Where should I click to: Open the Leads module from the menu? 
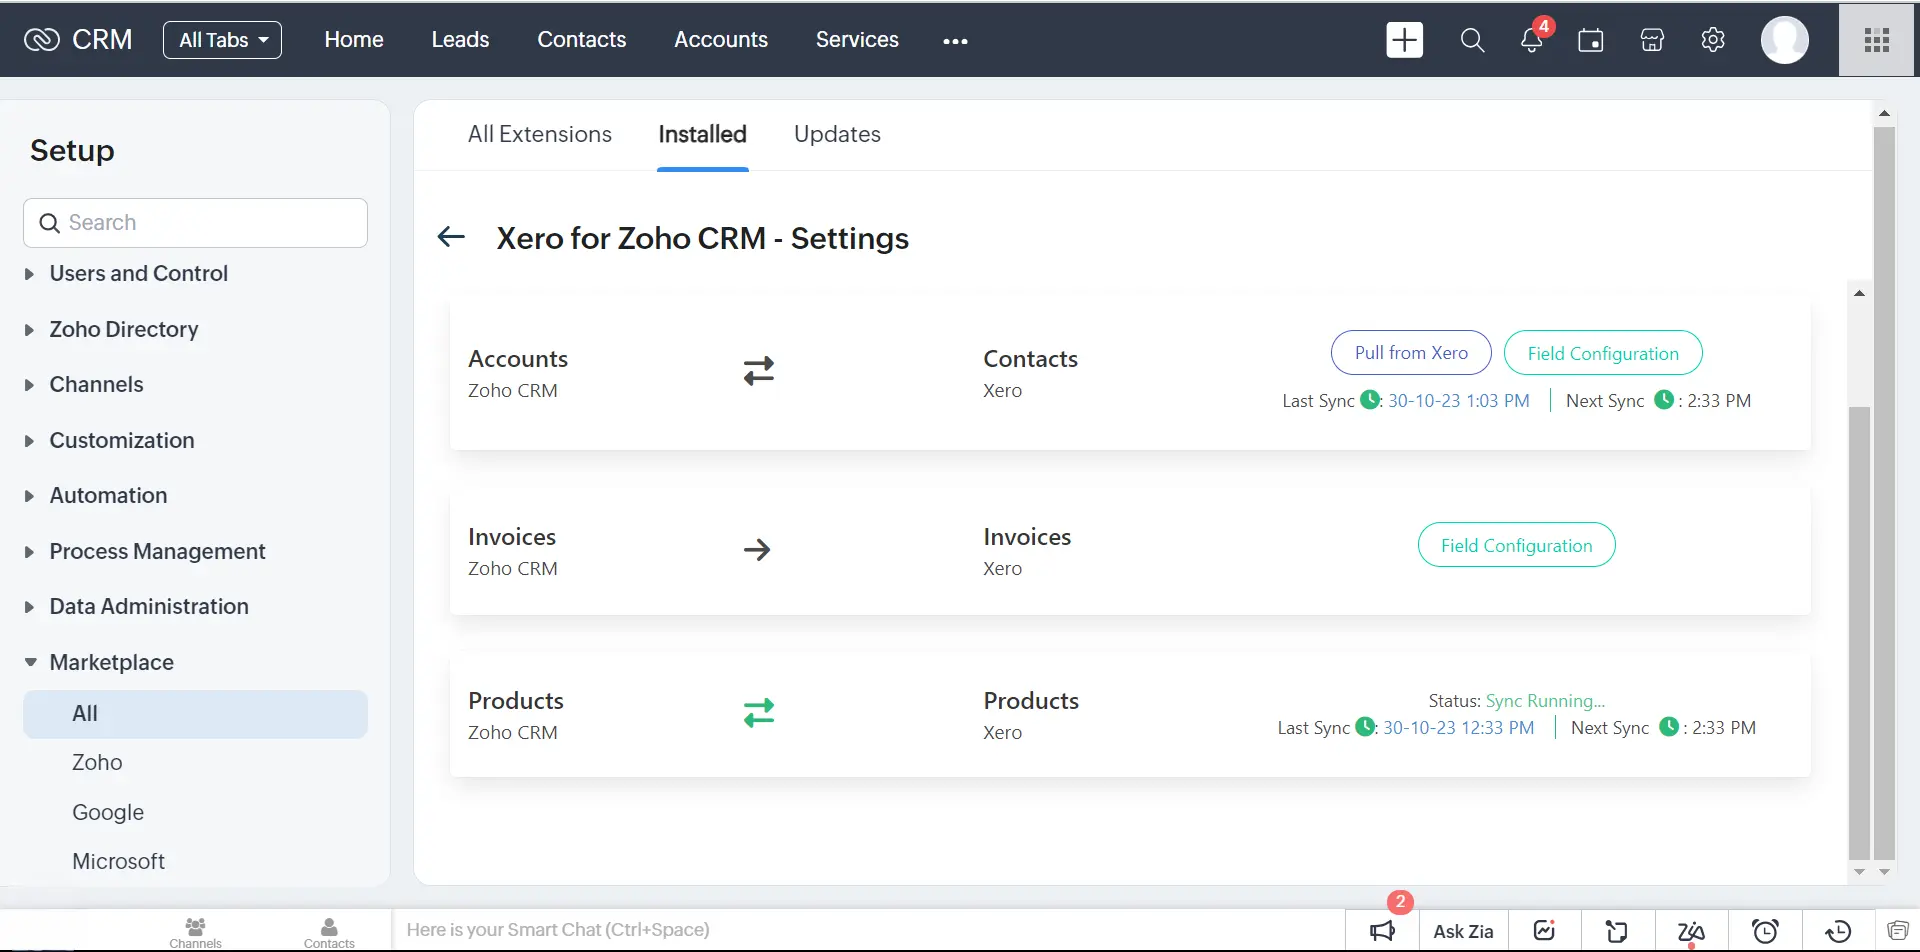pyautogui.click(x=459, y=39)
